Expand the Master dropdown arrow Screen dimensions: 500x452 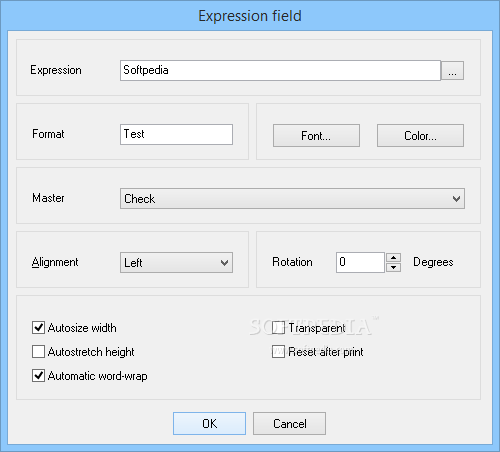point(456,199)
